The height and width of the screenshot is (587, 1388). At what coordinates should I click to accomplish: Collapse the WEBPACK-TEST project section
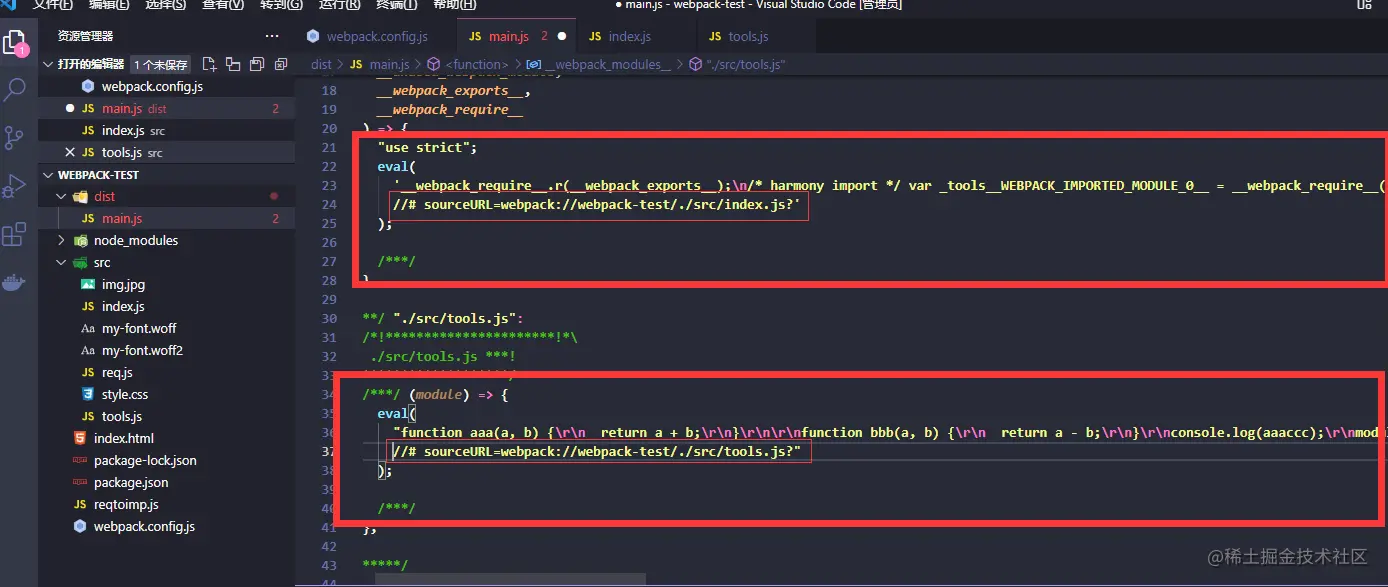click(x=47, y=174)
